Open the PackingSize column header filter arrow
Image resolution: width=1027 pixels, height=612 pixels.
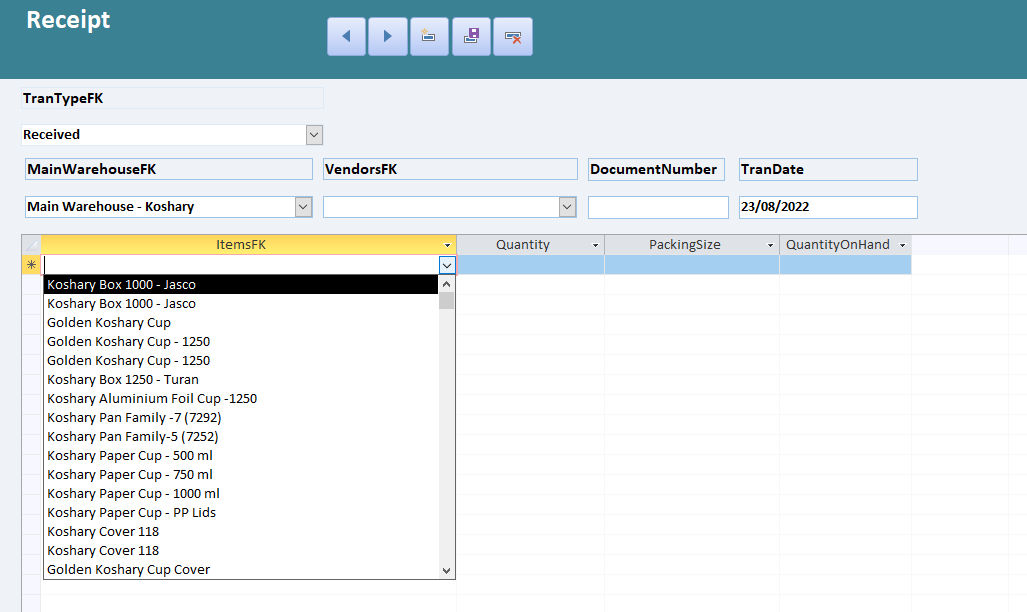(770, 245)
